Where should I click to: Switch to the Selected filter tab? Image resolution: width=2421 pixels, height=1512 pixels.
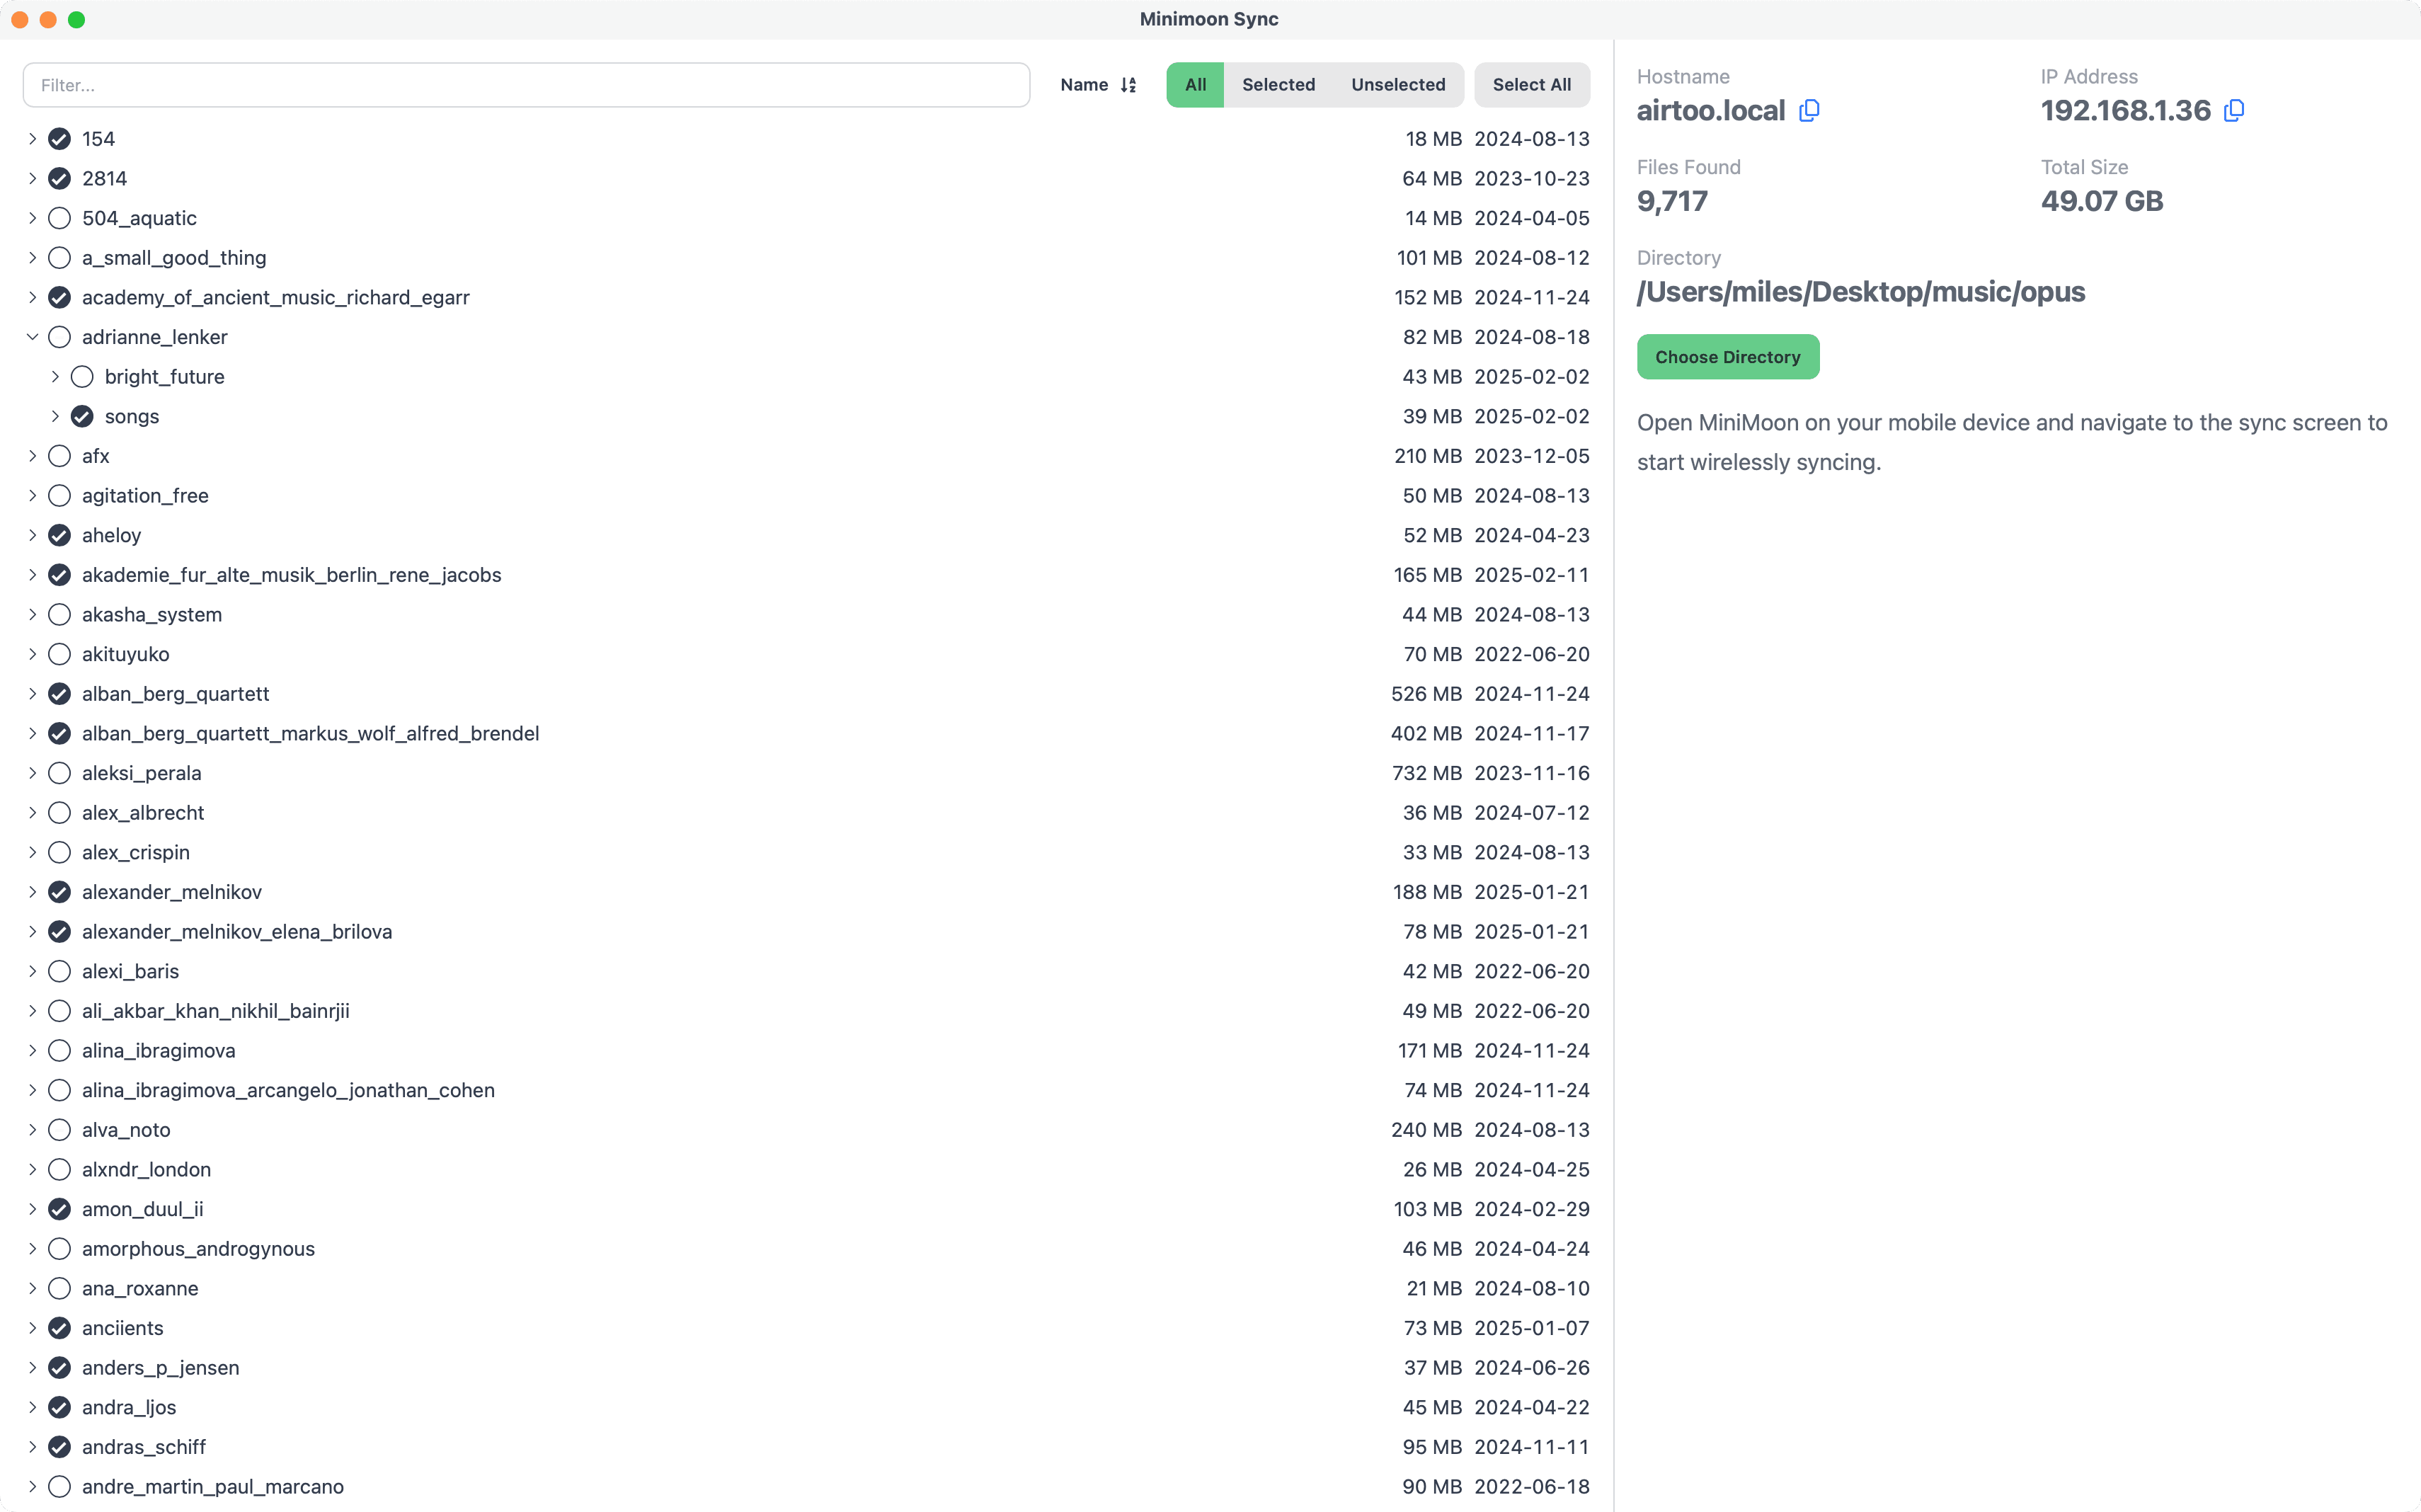(1279, 85)
